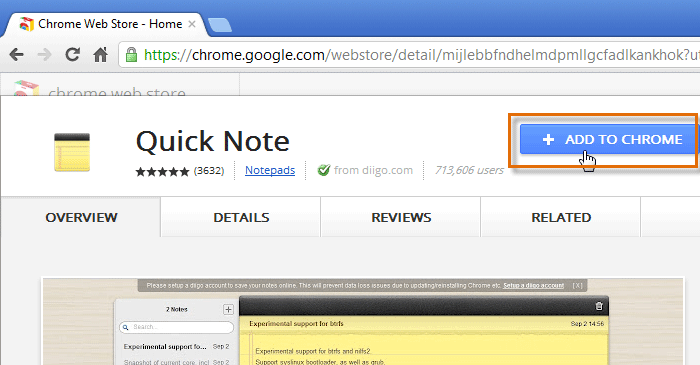Close the Chrome Web Store tab
The image size is (700, 365).
click(192, 24)
